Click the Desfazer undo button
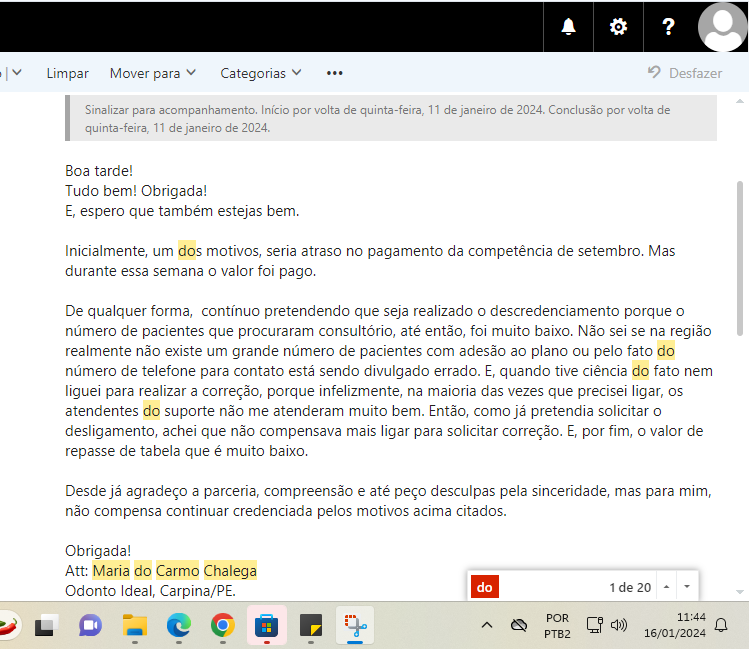749x649 pixels. click(x=685, y=73)
